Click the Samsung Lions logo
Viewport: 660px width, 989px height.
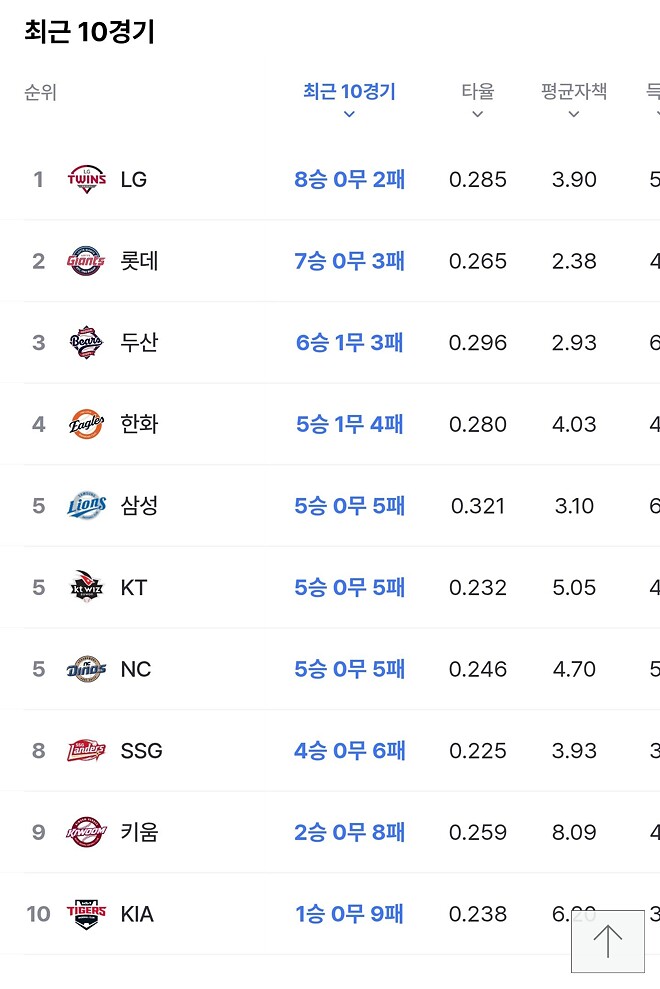[87, 505]
